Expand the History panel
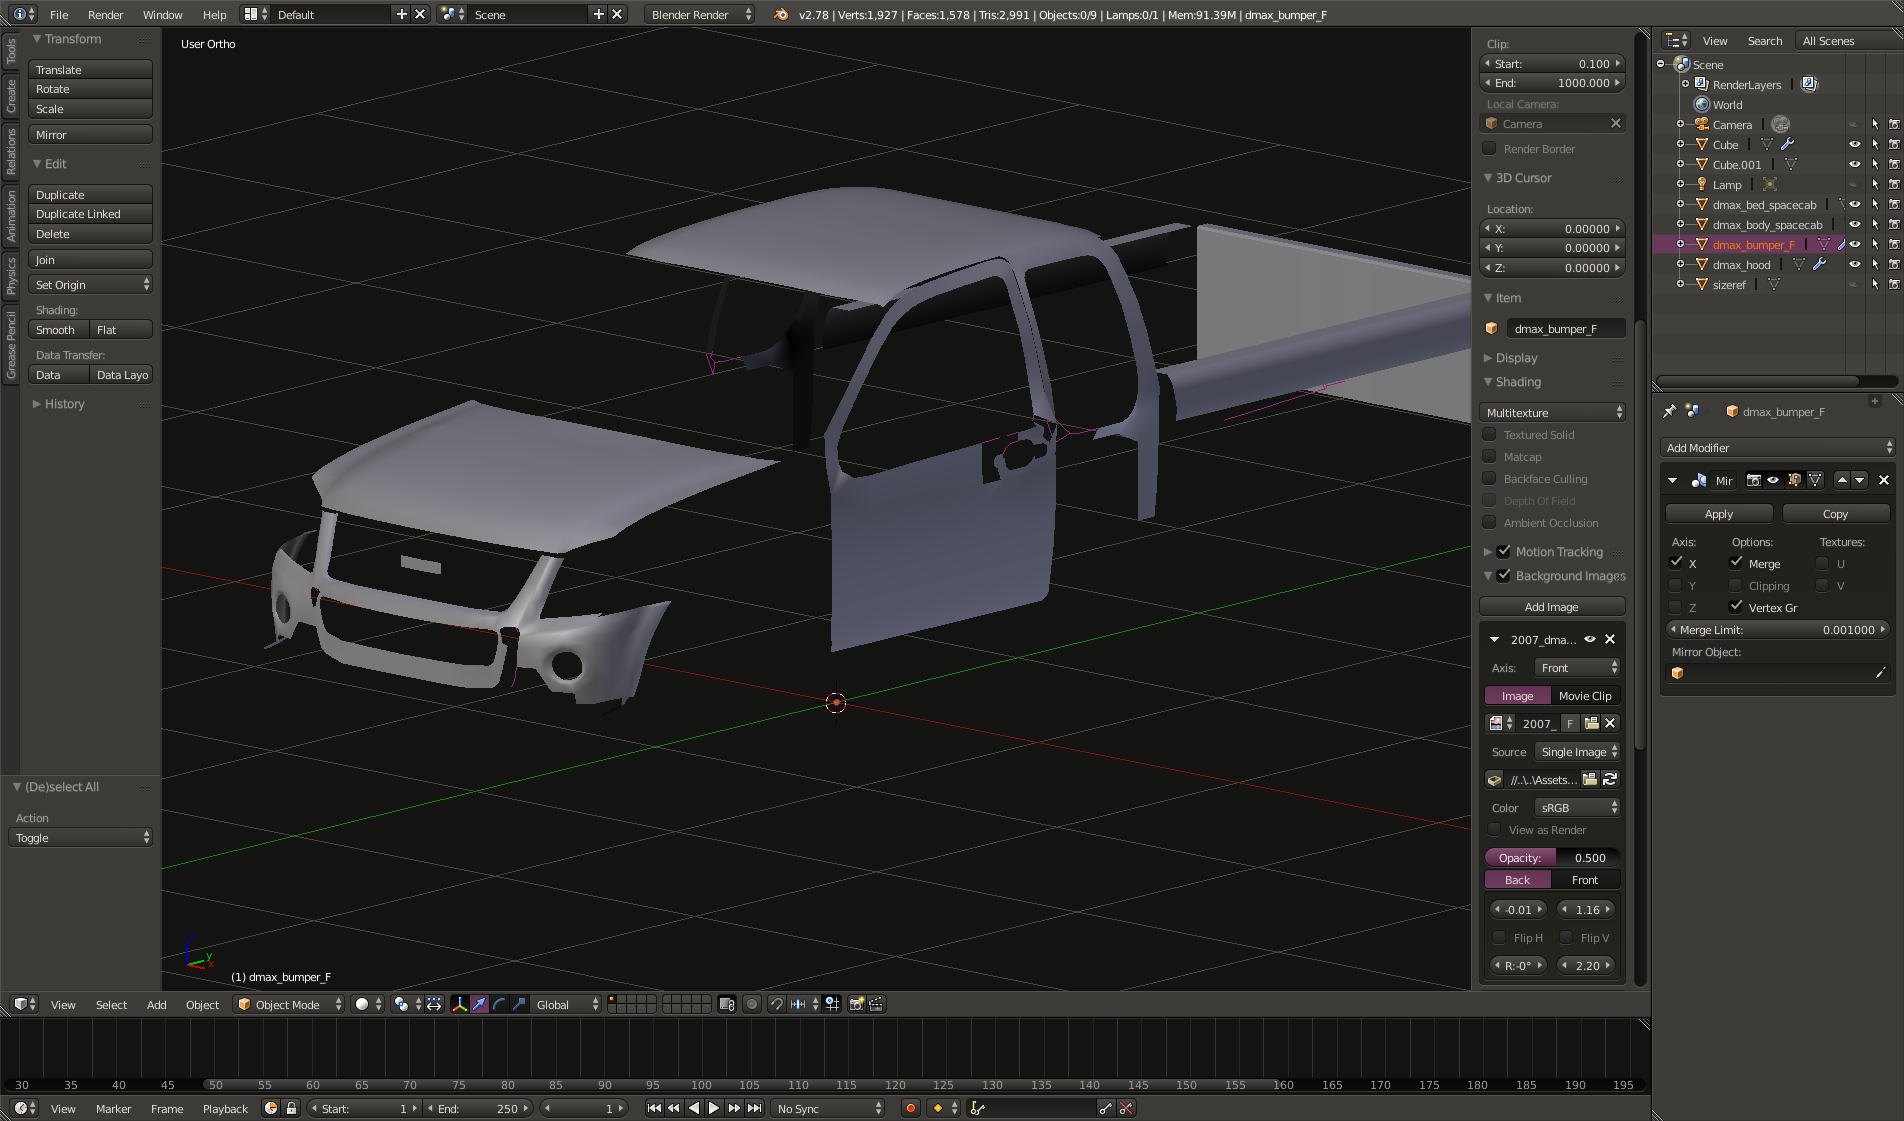Screen dimensions: 1904x1121 (64, 404)
